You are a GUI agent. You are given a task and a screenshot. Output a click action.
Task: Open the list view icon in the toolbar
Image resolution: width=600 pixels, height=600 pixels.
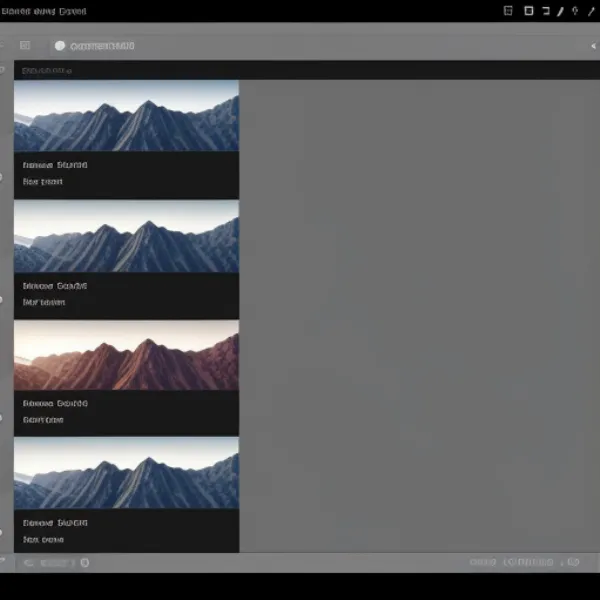tap(25, 45)
